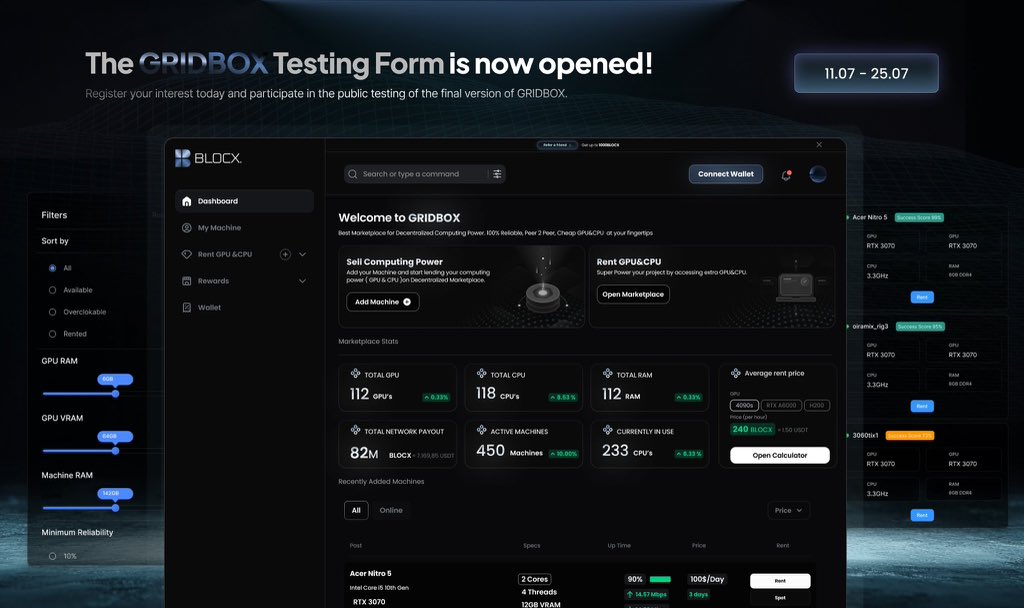This screenshot has width=1024, height=608.
Task: Click the Dashboard home icon
Action: (x=186, y=201)
